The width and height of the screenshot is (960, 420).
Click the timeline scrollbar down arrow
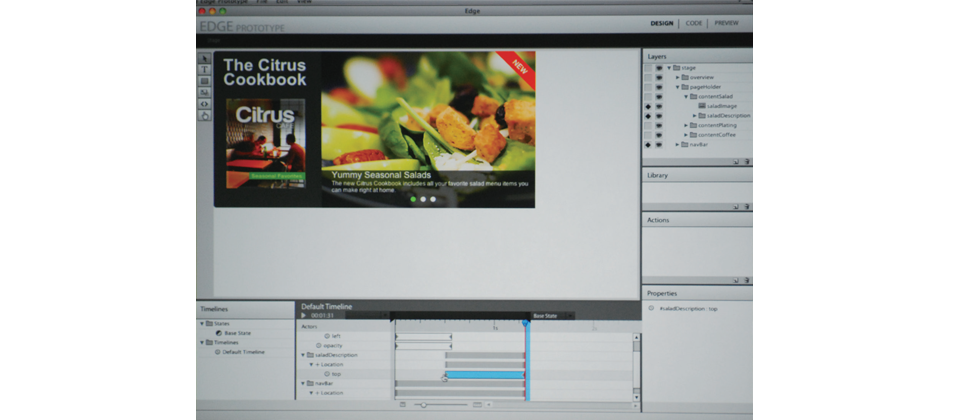pyautogui.click(x=636, y=397)
